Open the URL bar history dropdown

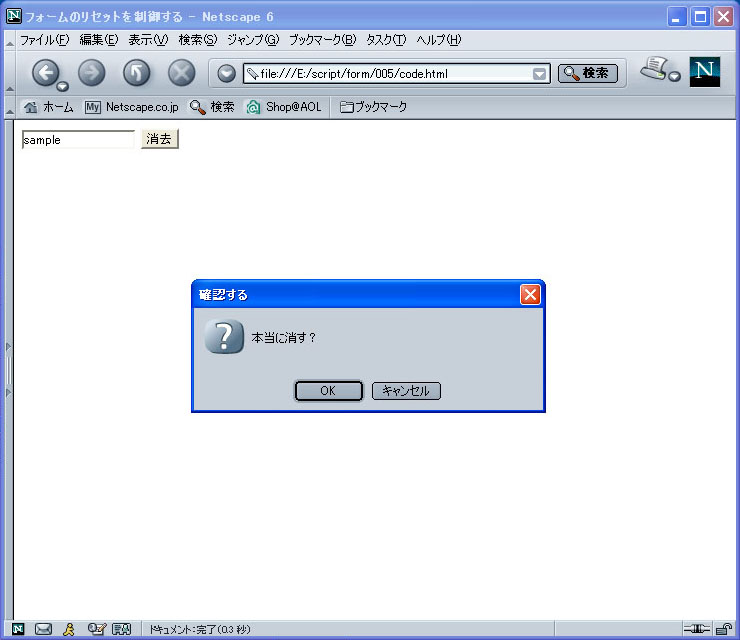[x=539, y=74]
